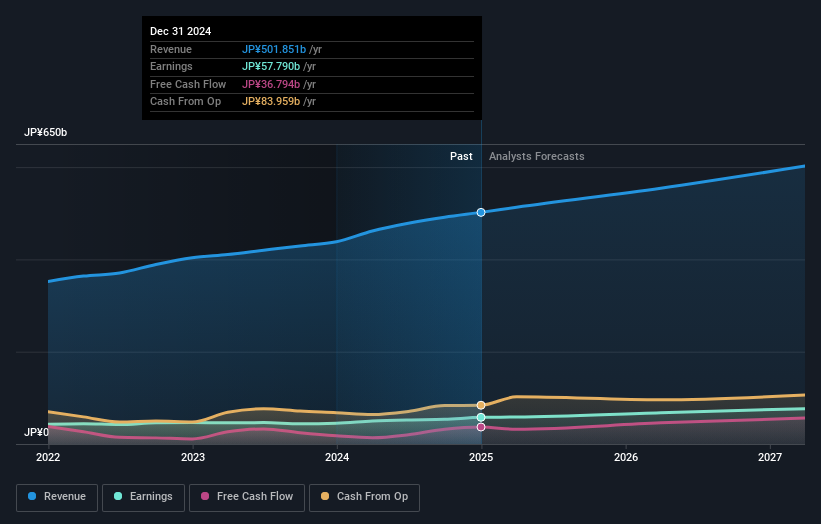Click the Earnings row label in tooltip

(x=171, y=66)
